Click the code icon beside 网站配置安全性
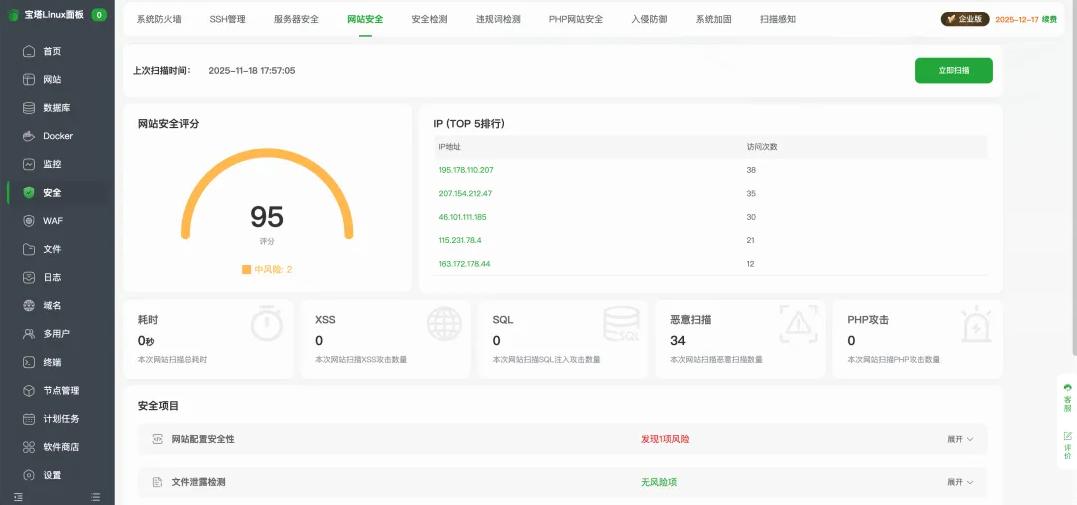This screenshot has height=505, width=1077. coord(157,439)
